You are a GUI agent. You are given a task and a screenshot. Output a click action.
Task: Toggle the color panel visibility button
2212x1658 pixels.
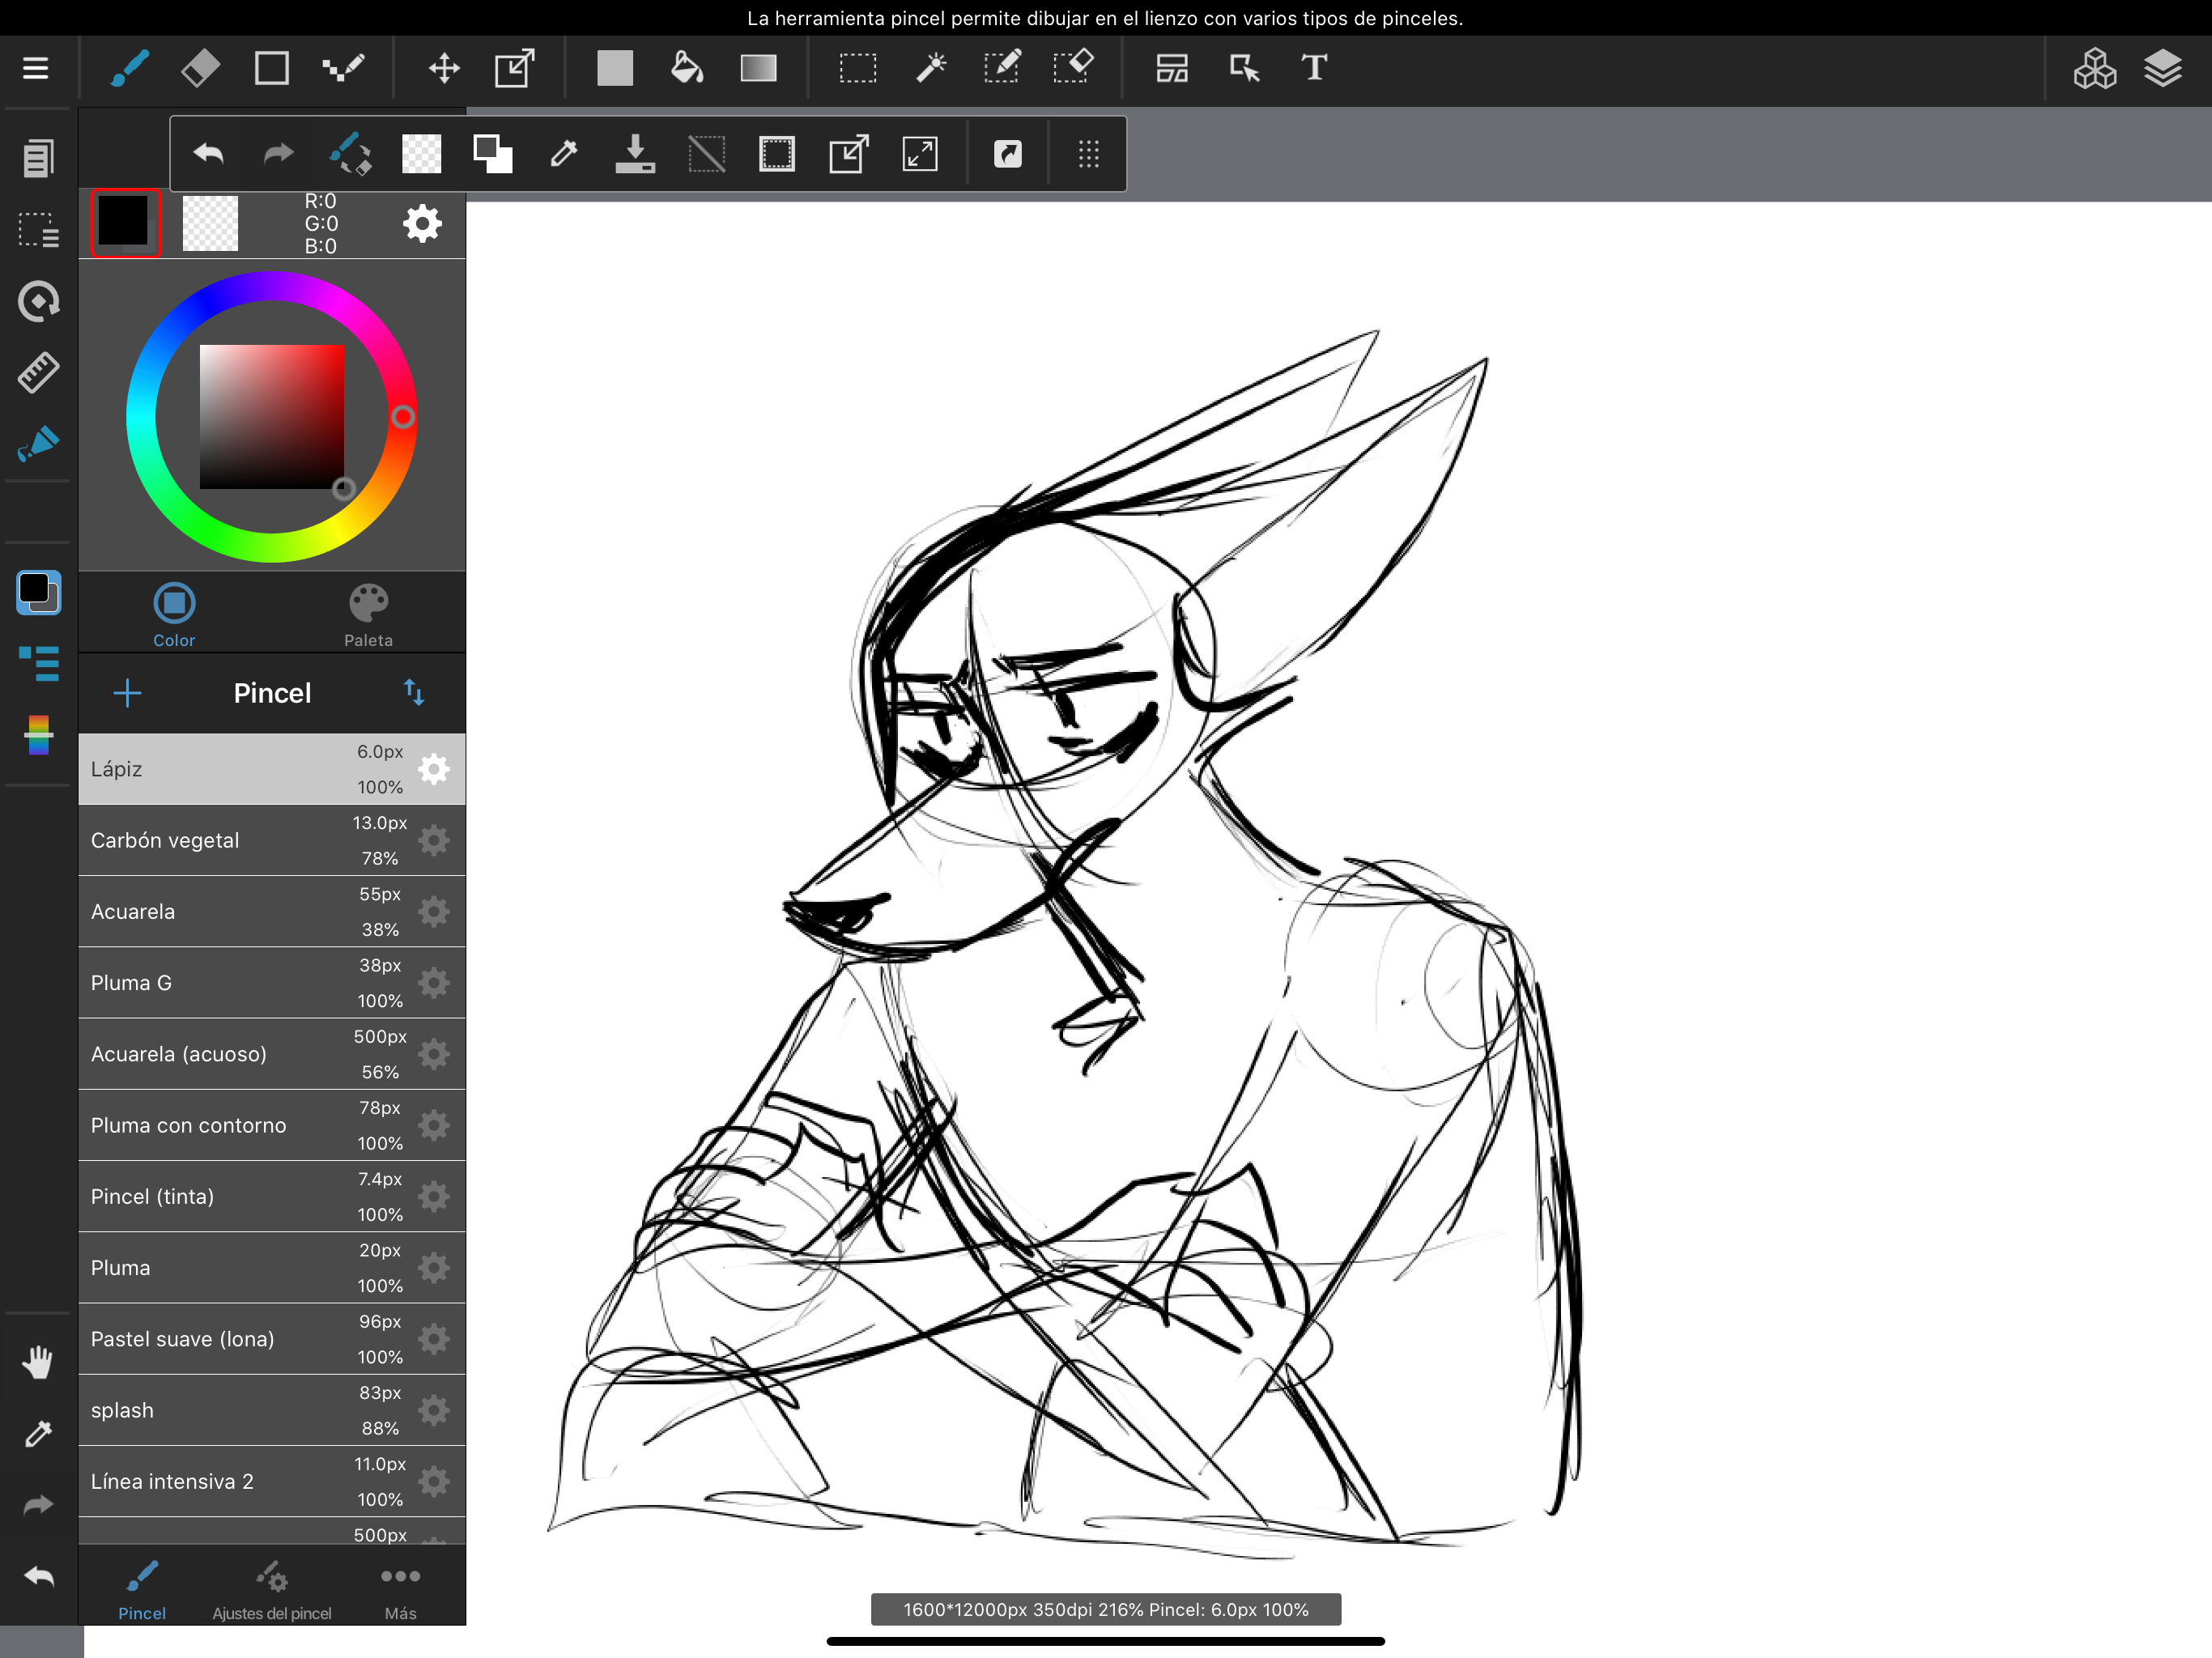coord(39,592)
